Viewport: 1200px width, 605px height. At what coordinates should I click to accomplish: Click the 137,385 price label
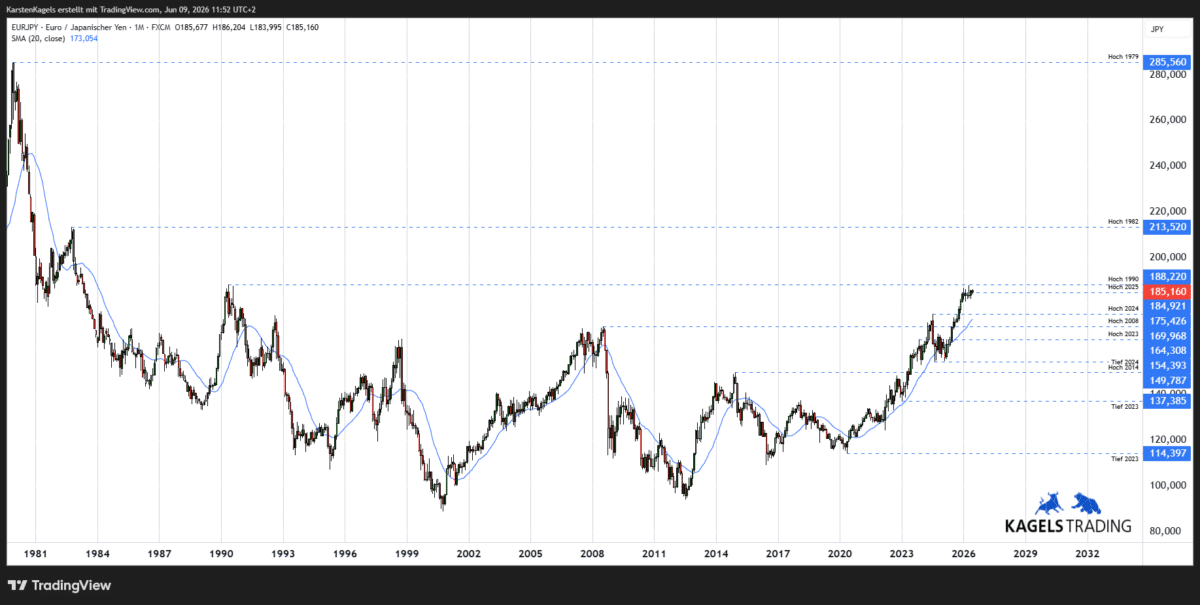[1168, 401]
